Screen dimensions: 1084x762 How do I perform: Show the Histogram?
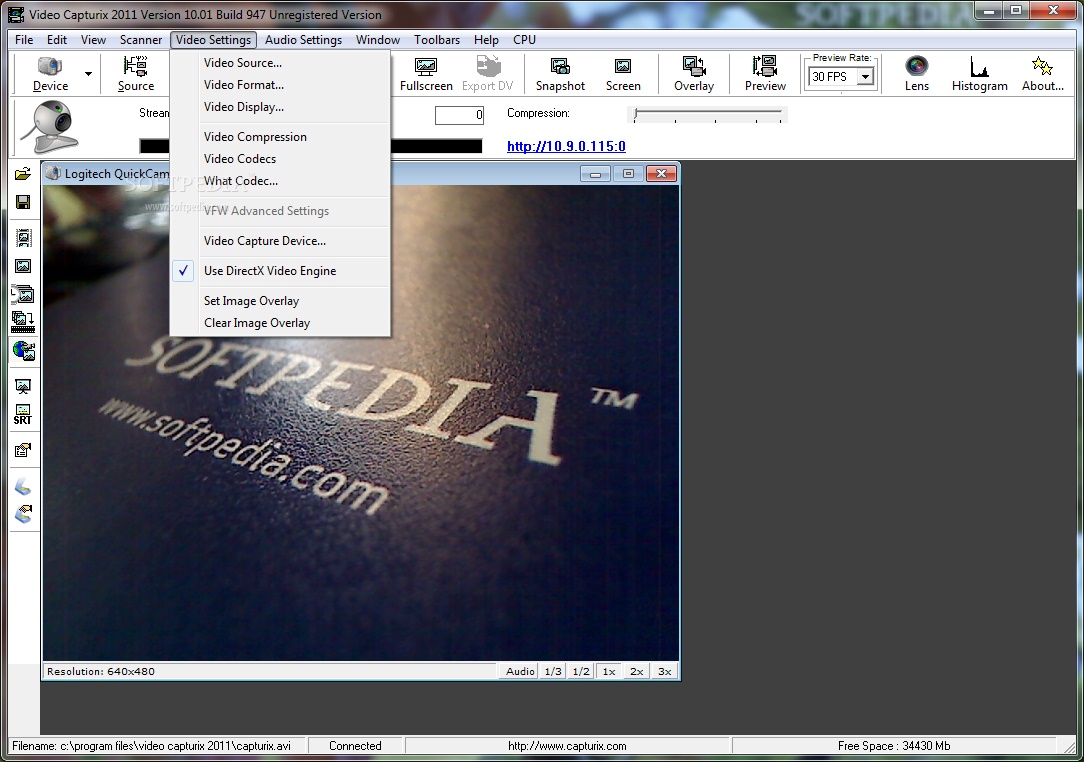click(979, 74)
